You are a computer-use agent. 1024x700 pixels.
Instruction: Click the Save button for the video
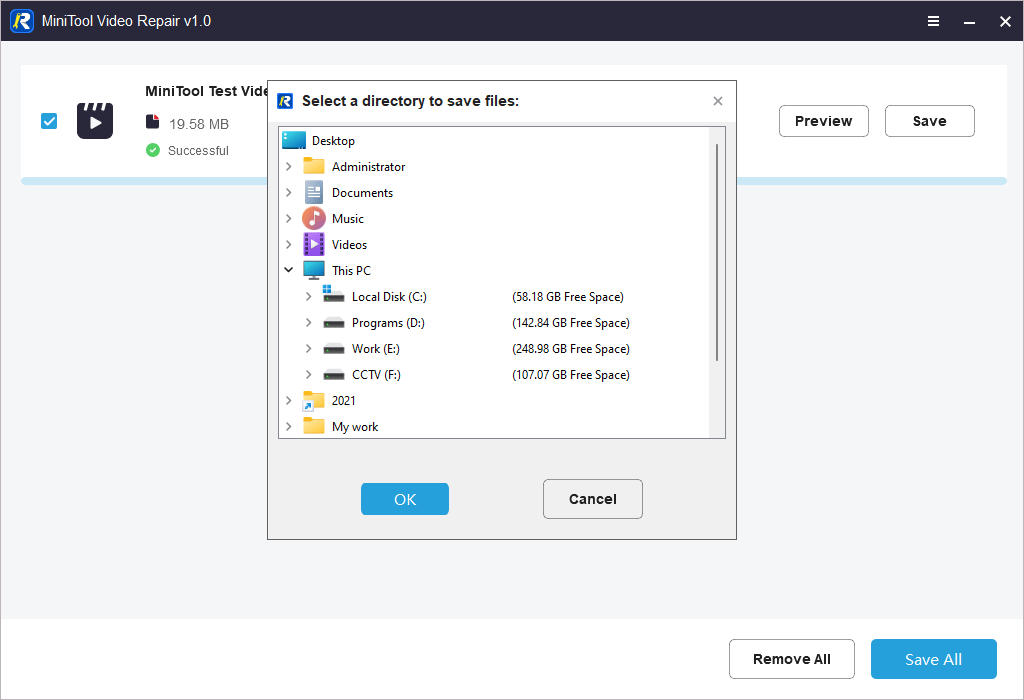coord(929,121)
